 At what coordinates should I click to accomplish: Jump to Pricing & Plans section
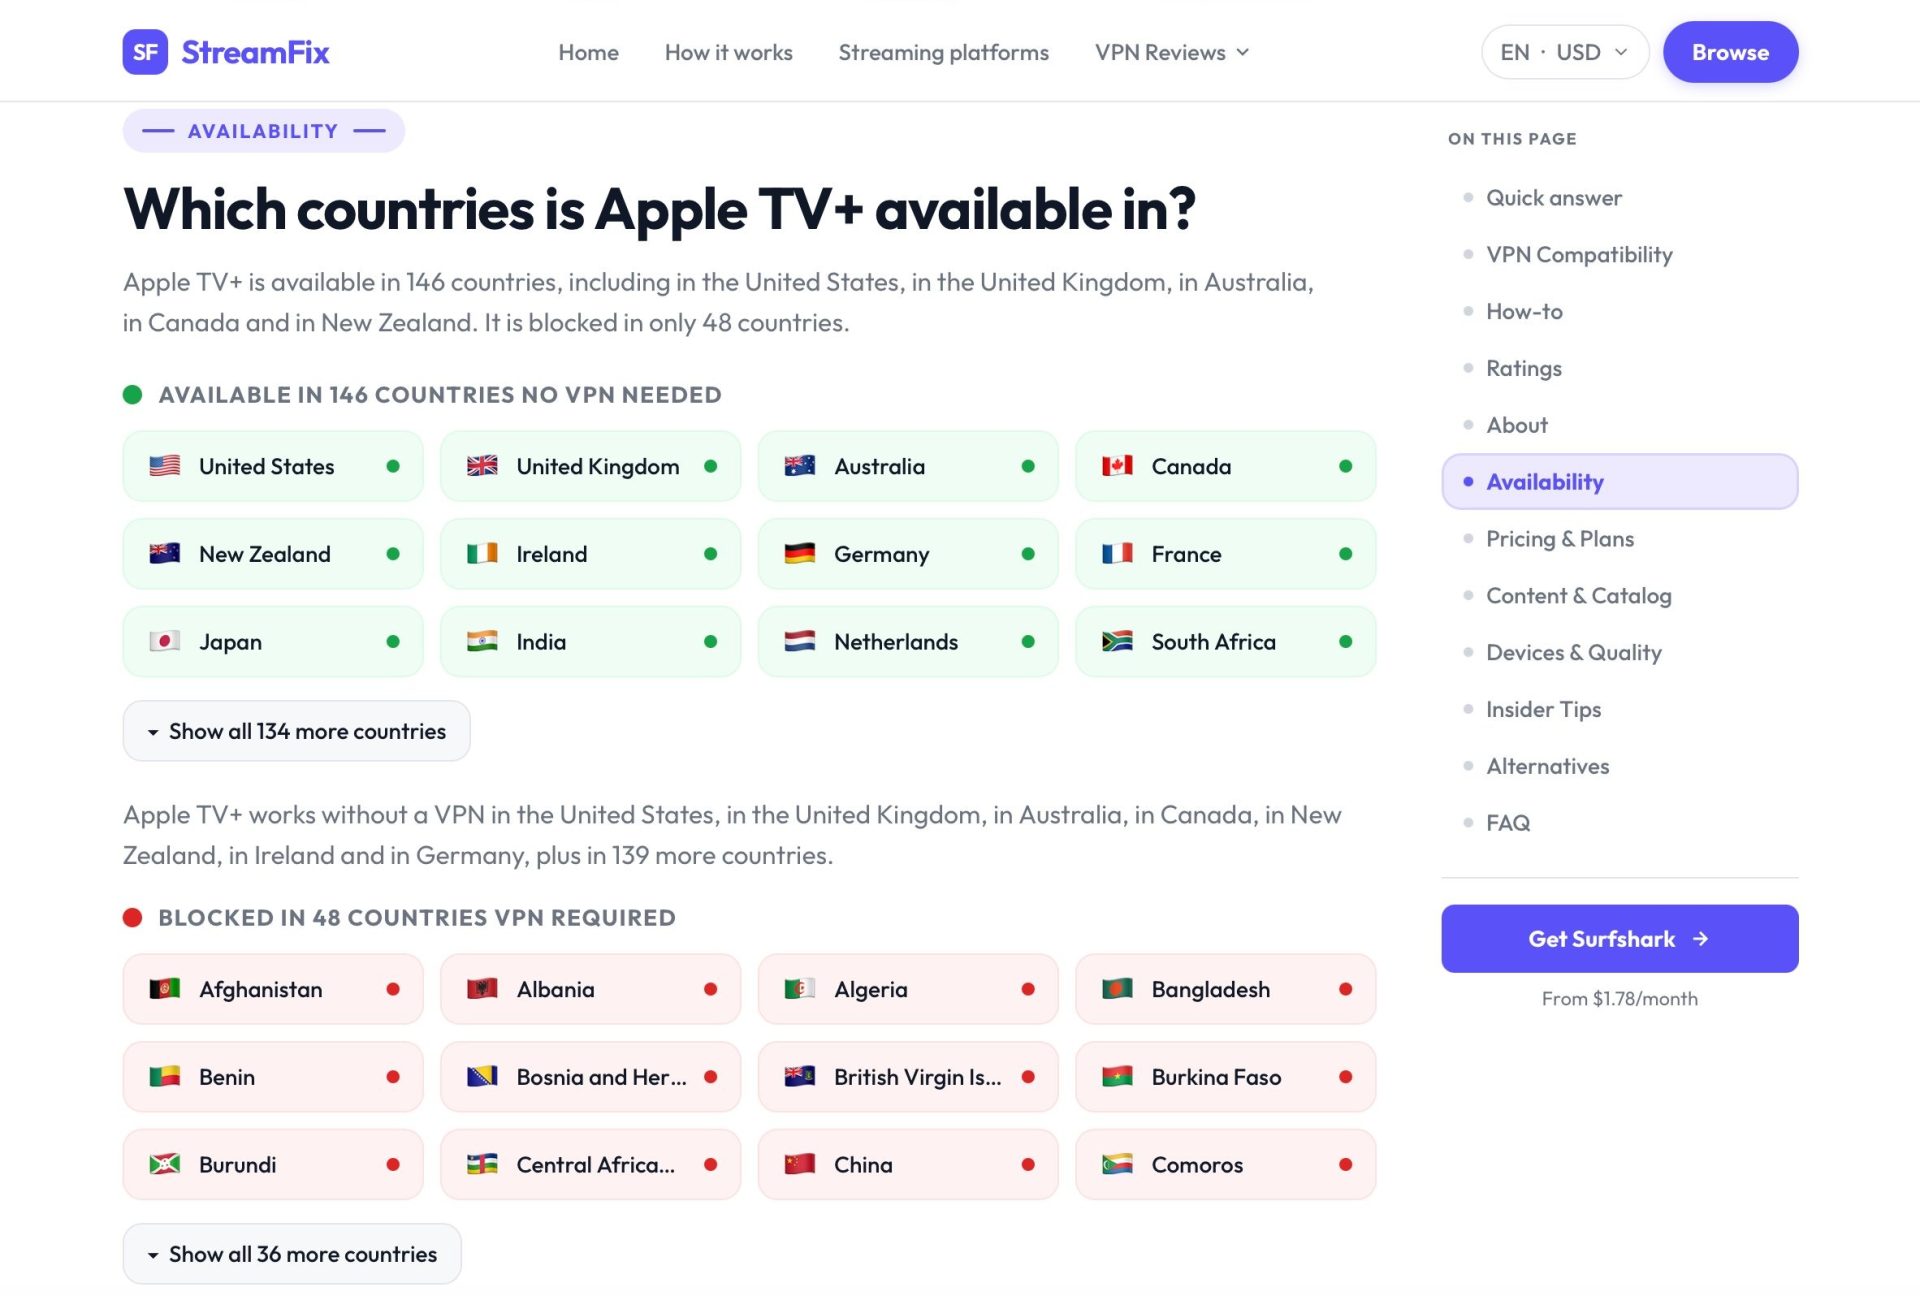point(1559,539)
